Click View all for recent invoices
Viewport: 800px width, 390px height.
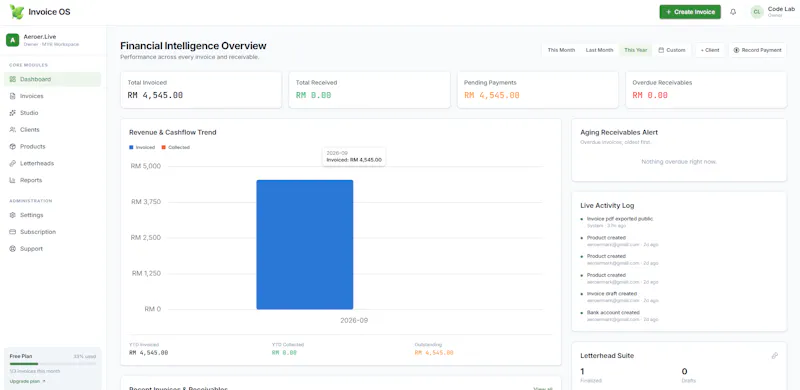tap(542, 388)
